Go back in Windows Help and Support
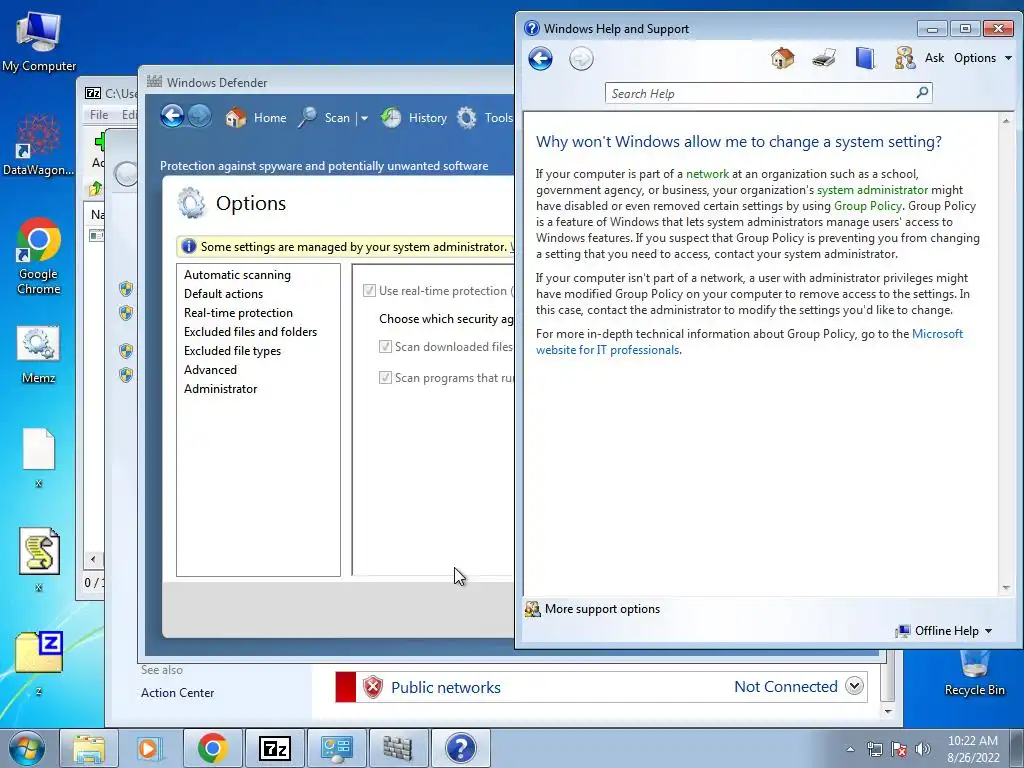This screenshot has height=768, width=1024. 540,59
